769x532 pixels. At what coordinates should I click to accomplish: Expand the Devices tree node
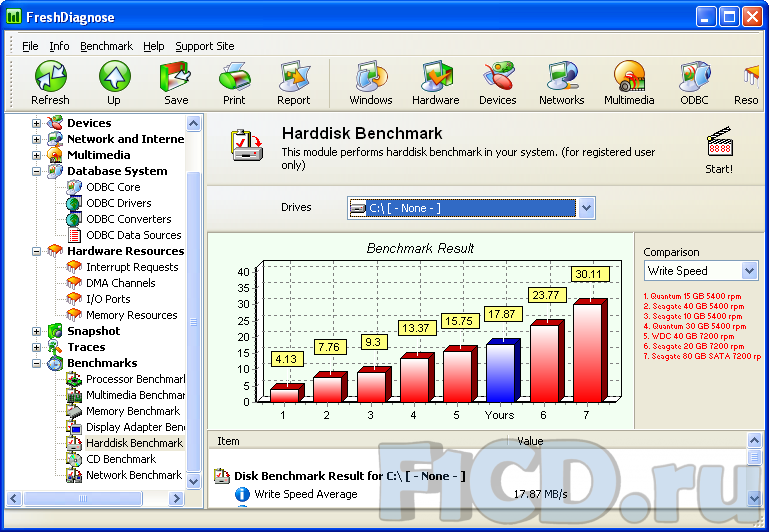(x=36, y=123)
